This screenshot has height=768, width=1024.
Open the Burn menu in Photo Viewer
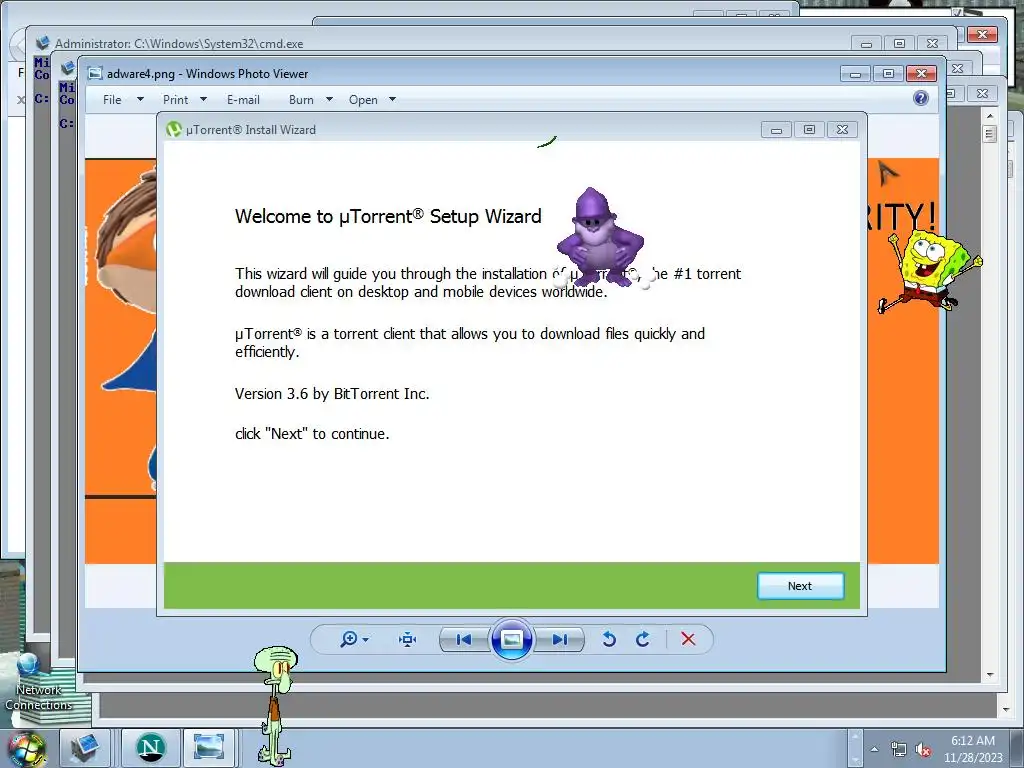(x=301, y=100)
